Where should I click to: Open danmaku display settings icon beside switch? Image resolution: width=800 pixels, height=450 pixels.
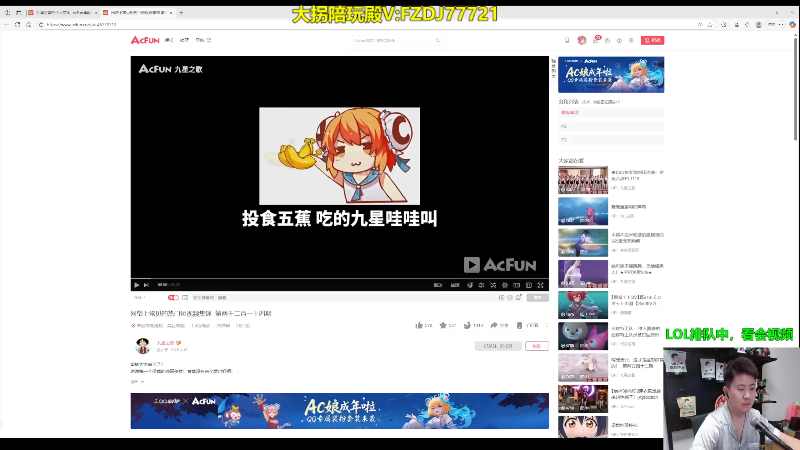[185, 297]
